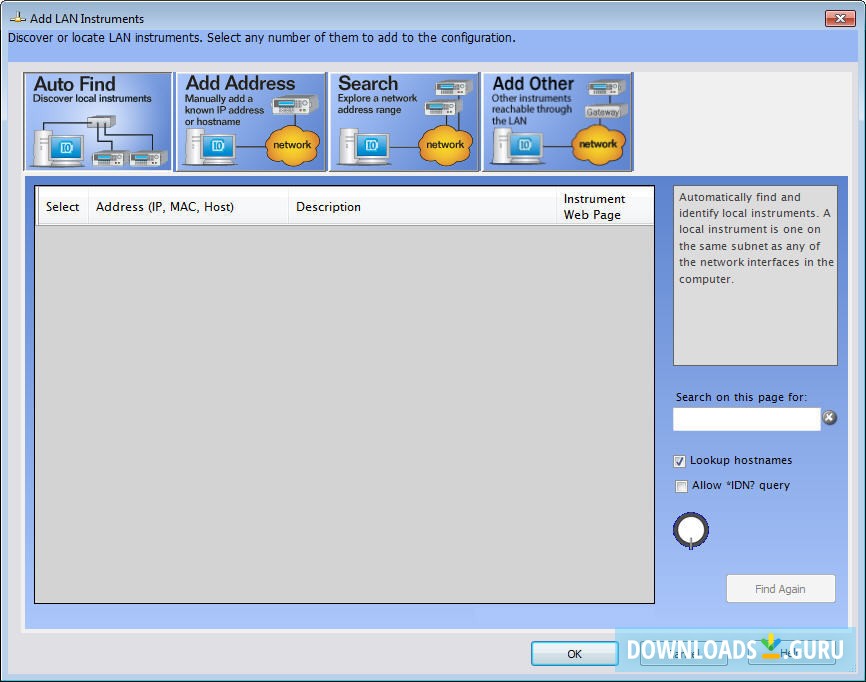Click the network cloud icon in Add Address panel

[292, 144]
